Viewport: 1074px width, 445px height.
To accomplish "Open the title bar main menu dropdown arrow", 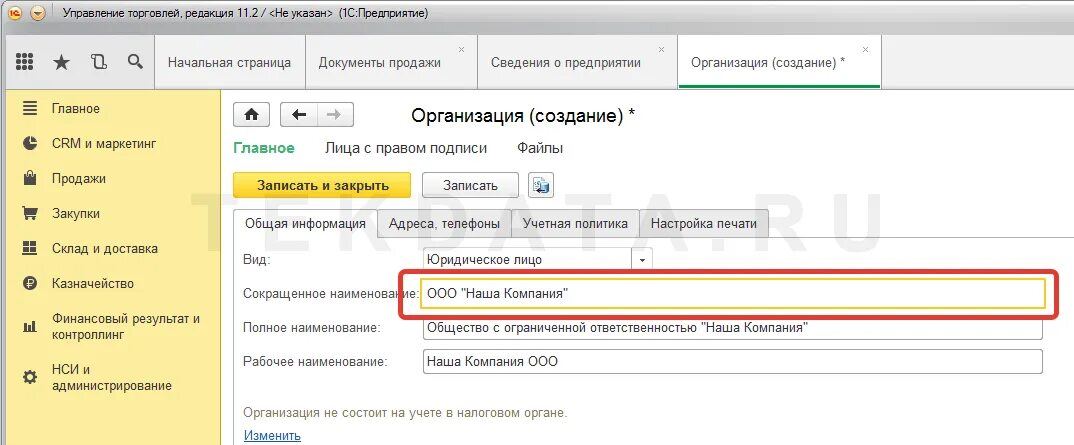I will click(37, 13).
